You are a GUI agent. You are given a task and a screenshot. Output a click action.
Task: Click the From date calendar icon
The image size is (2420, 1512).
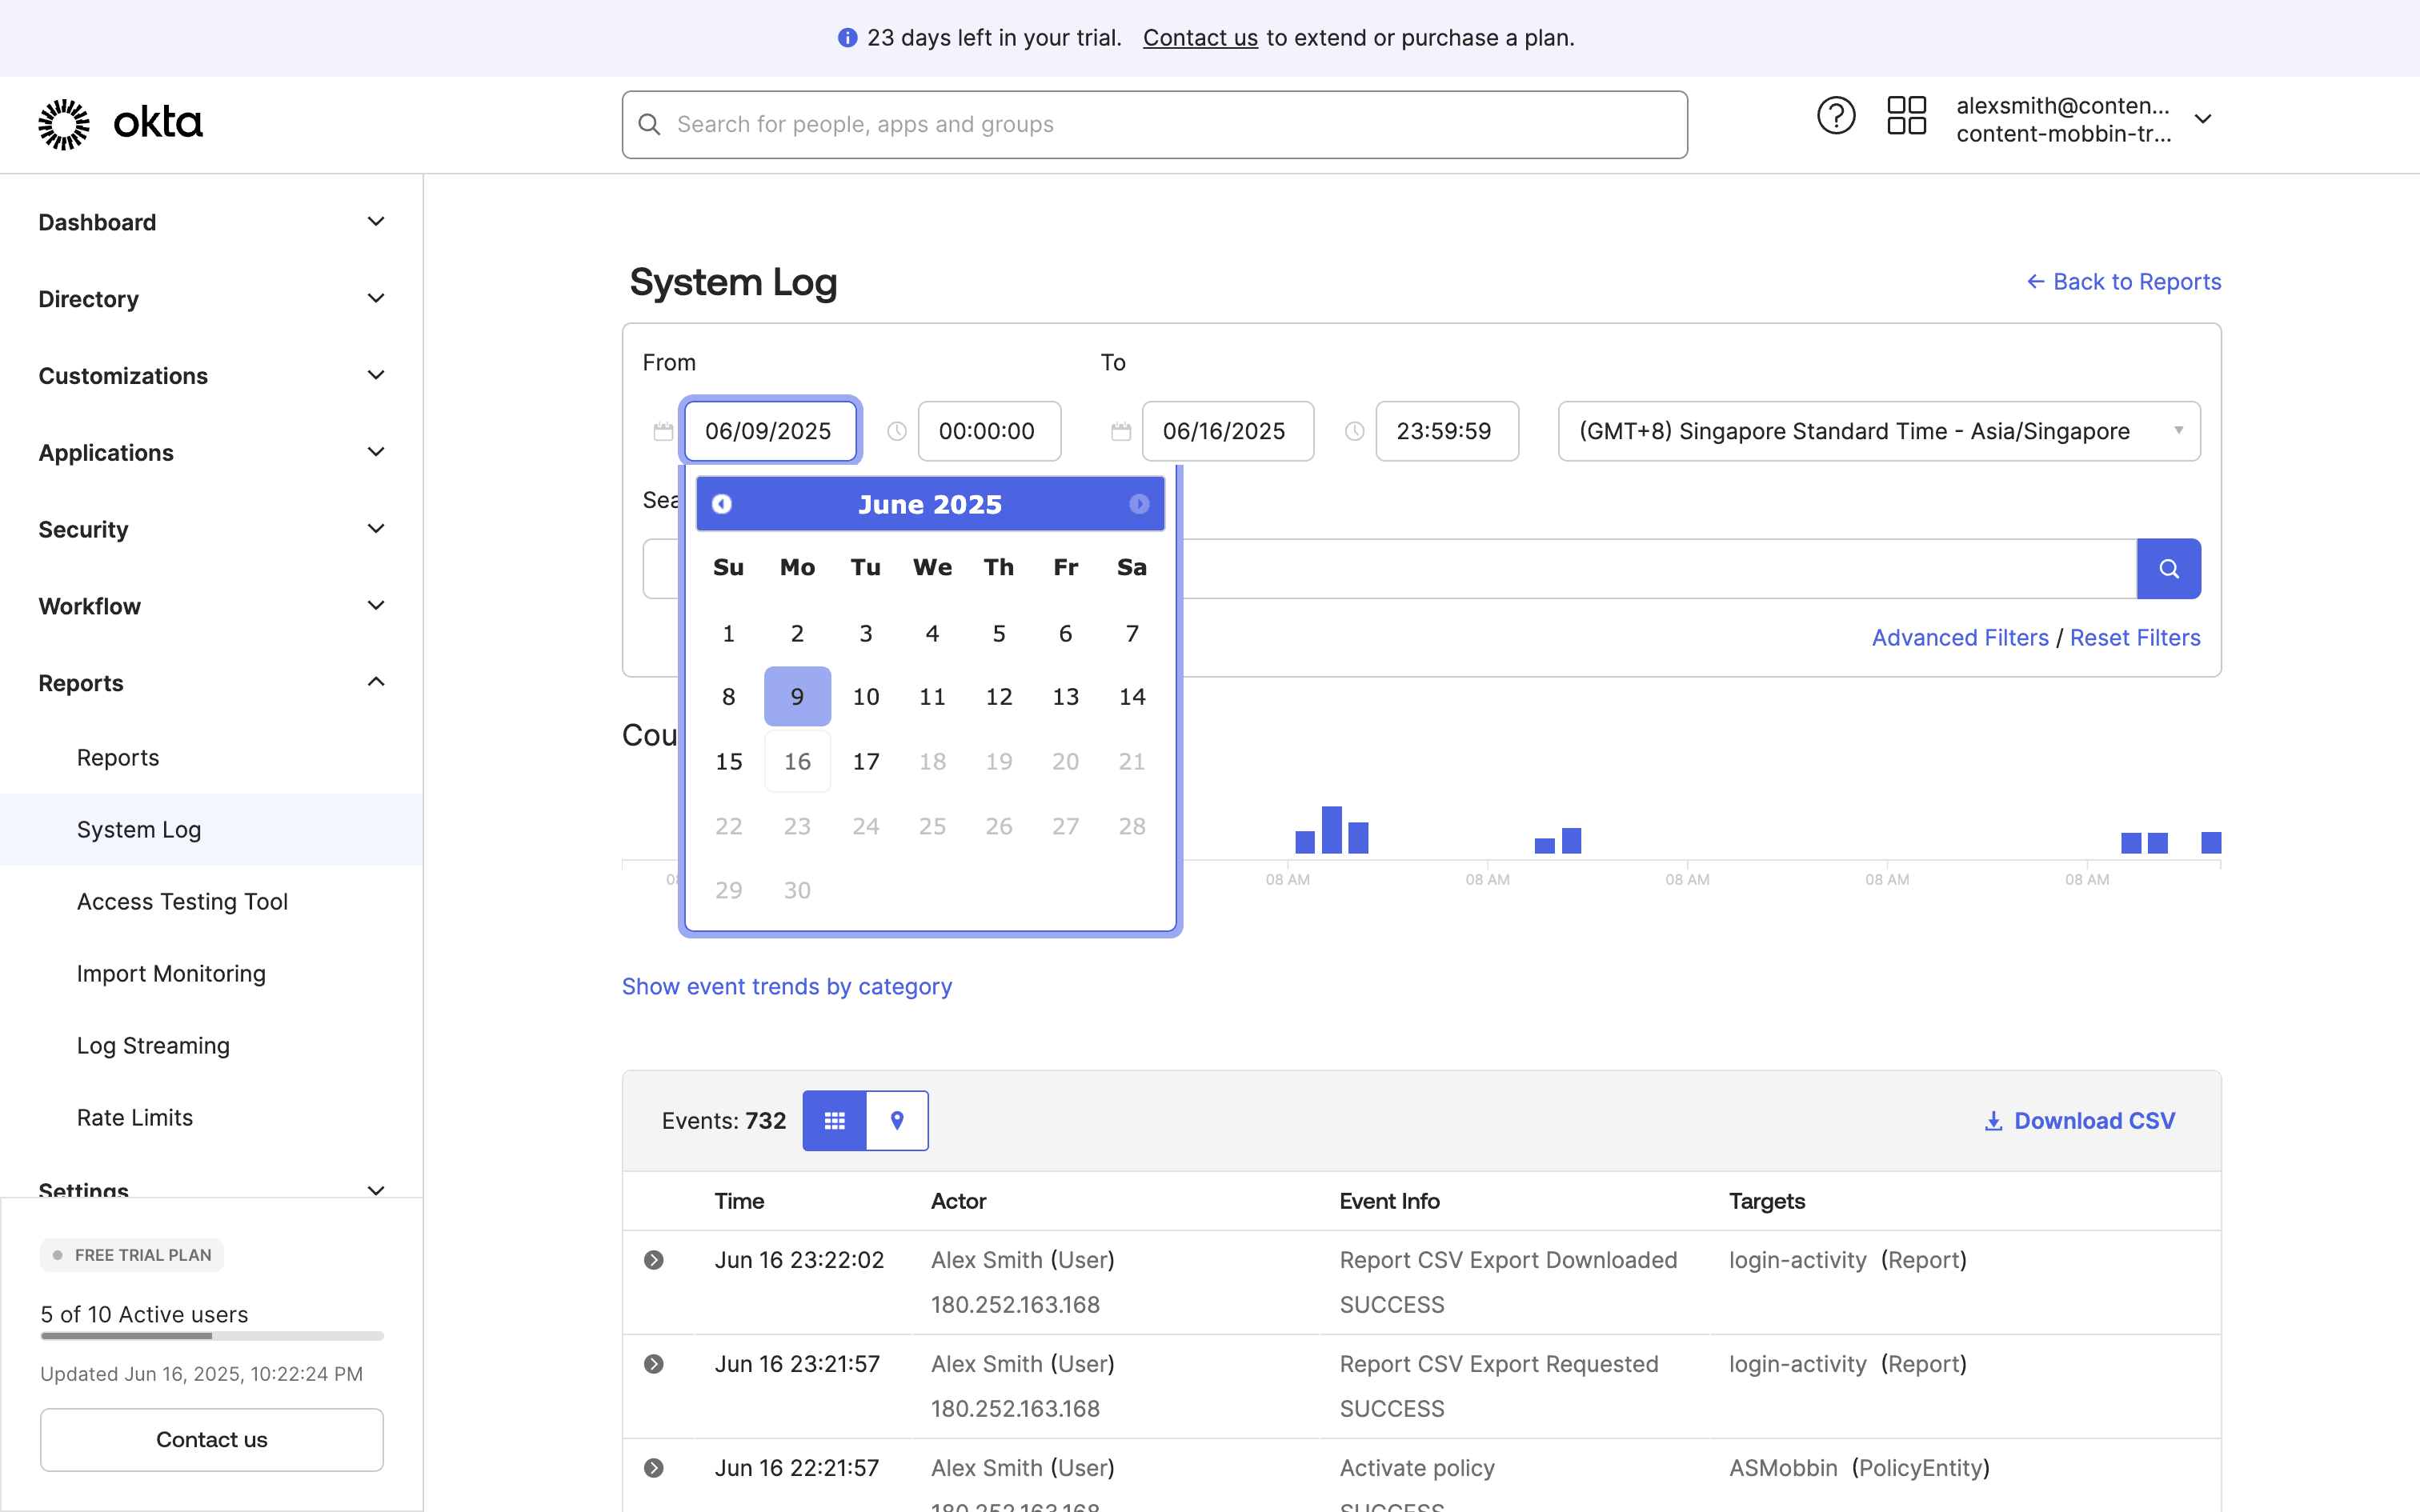click(x=663, y=431)
